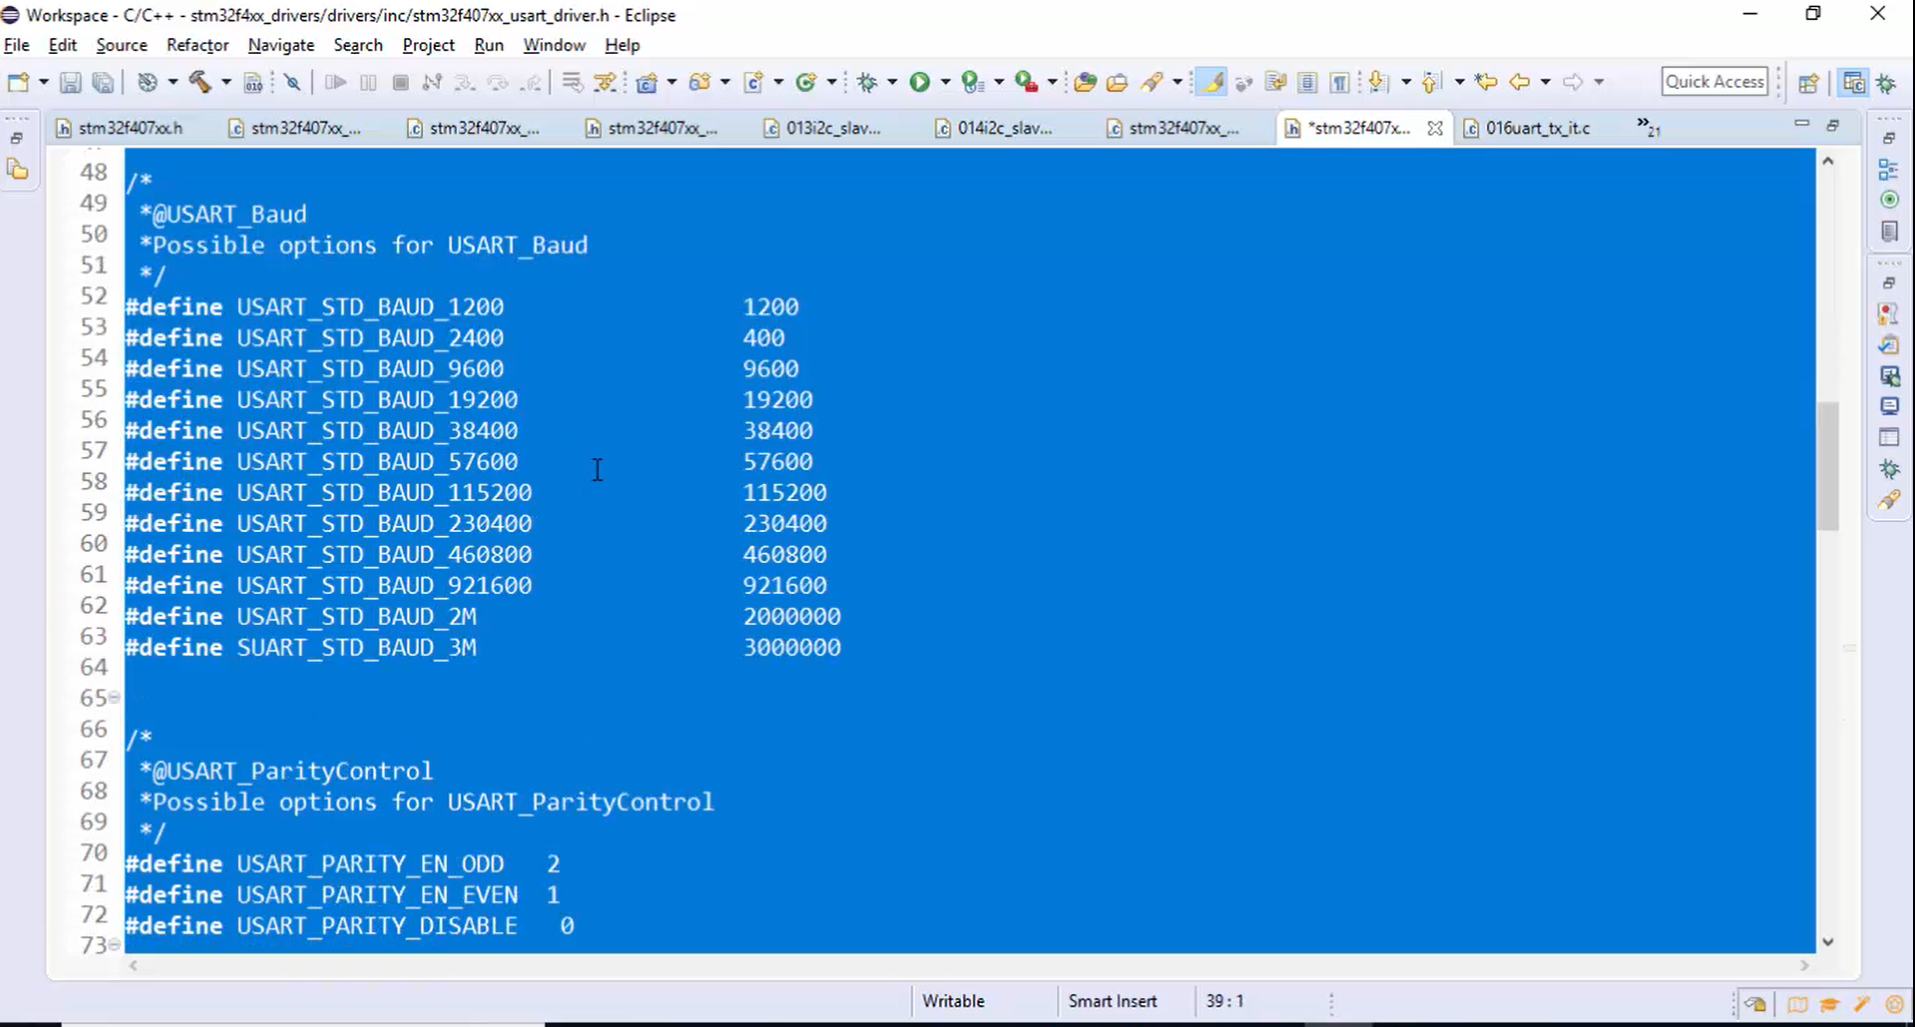The width and height of the screenshot is (1915, 1027).
Task: Toggle the fold marker at line 65
Action: [x=114, y=697]
